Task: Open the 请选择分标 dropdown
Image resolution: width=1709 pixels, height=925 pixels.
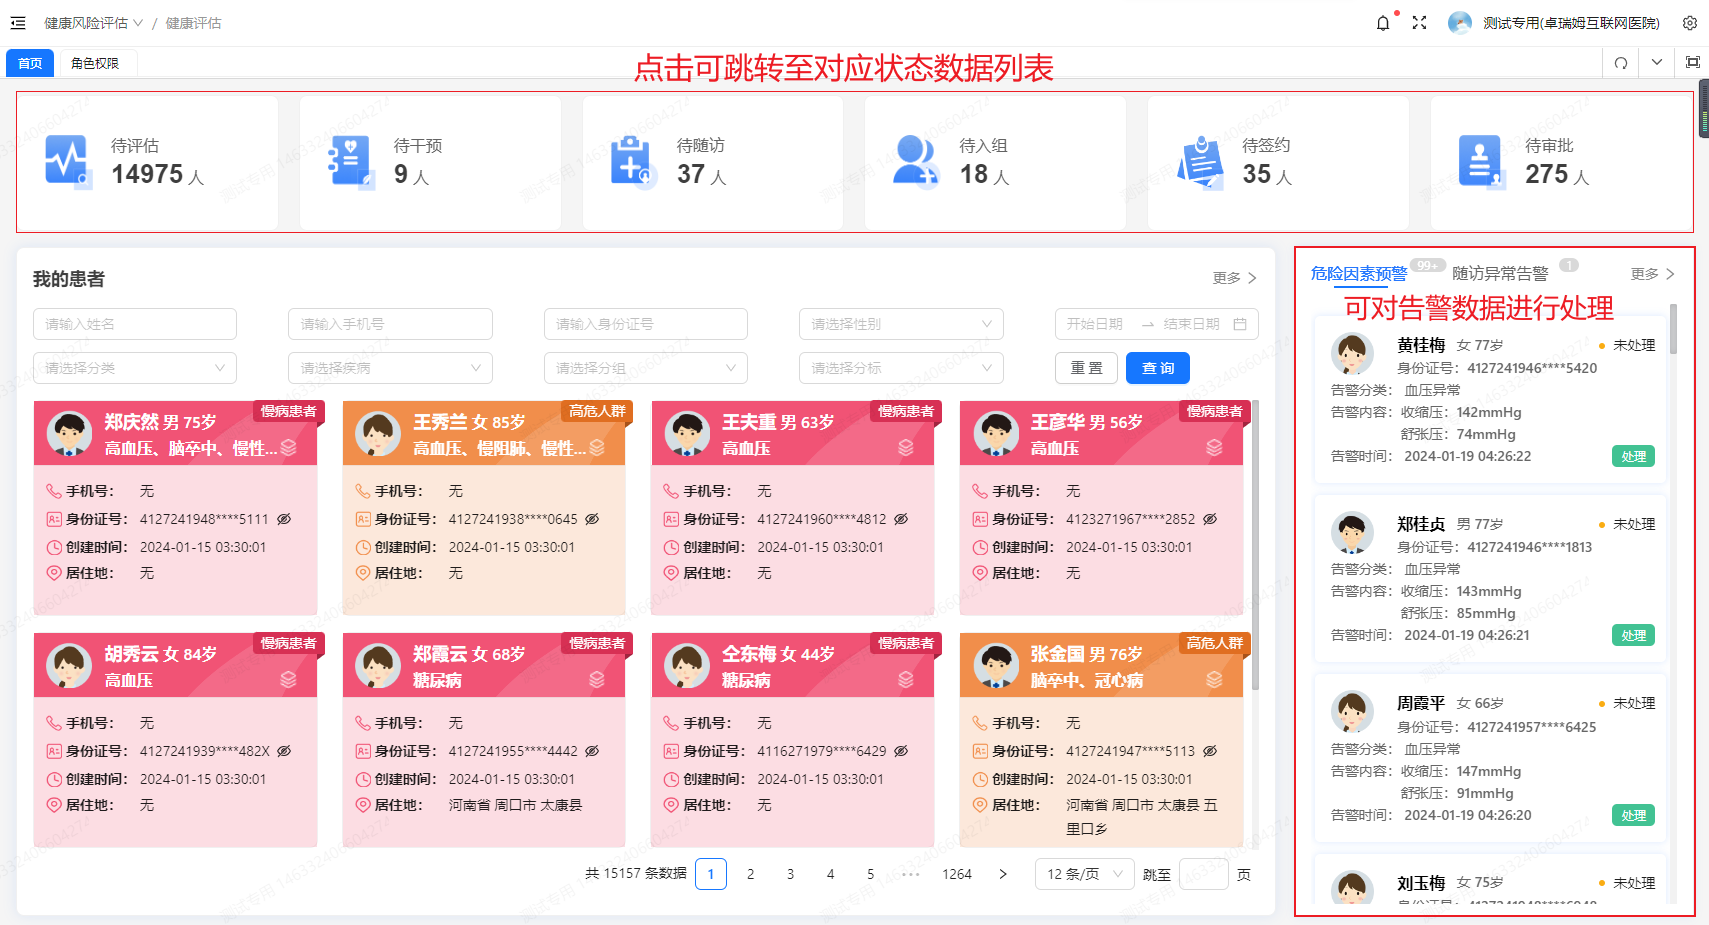Action: click(901, 368)
